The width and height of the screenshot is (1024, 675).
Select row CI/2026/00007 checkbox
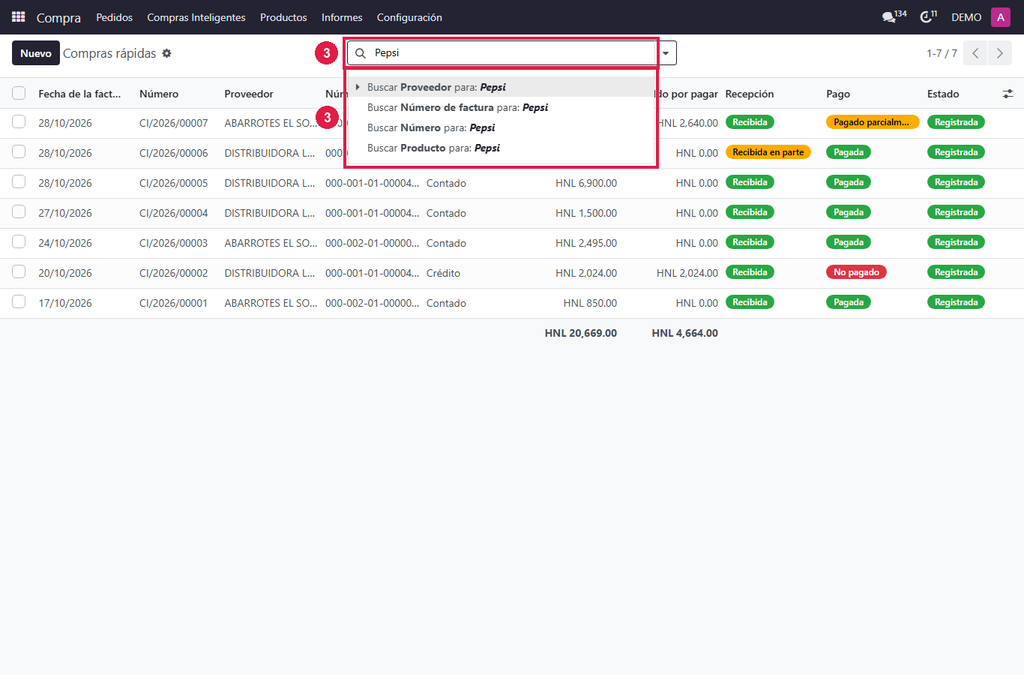point(19,122)
